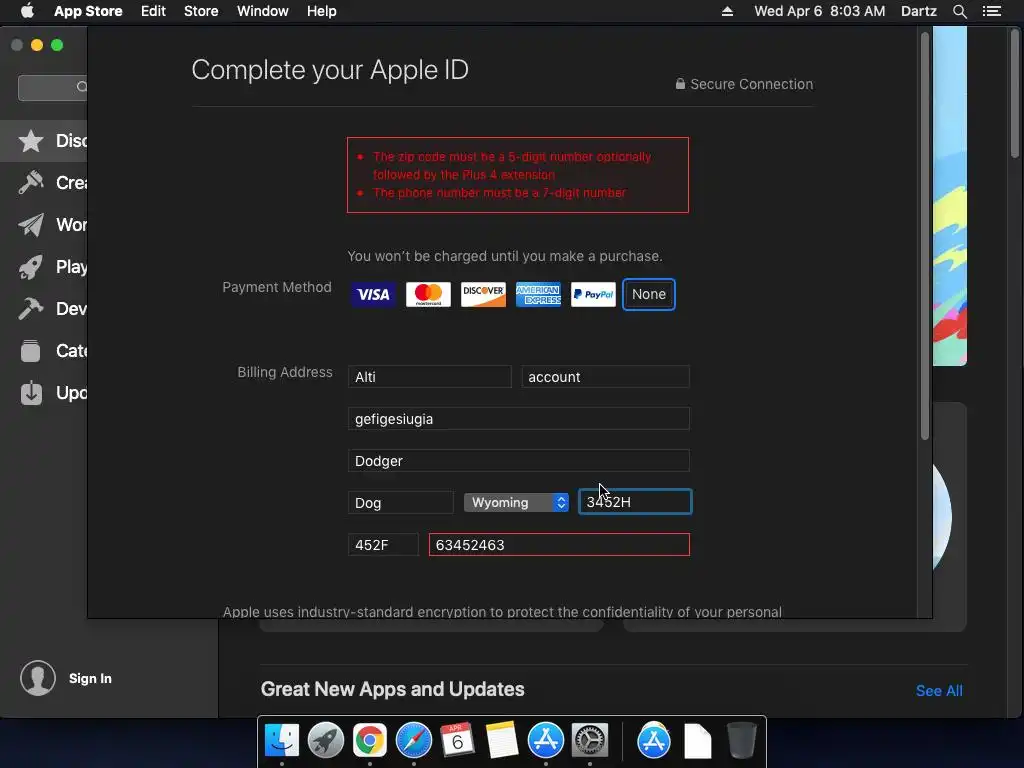
Task: Open Notes from the Dock
Action: [x=502, y=740]
